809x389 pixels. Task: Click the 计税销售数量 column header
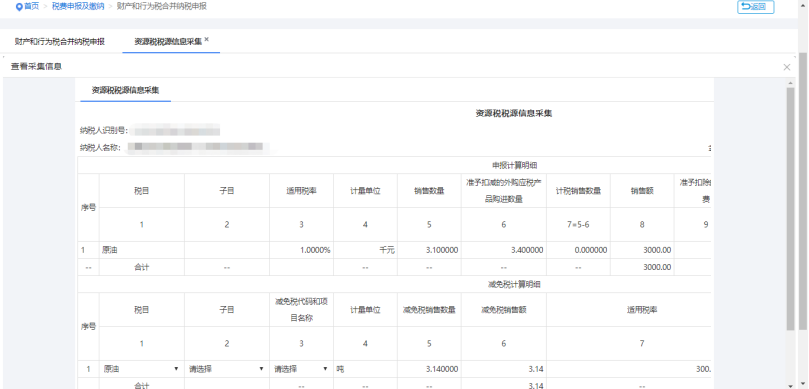click(578, 190)
